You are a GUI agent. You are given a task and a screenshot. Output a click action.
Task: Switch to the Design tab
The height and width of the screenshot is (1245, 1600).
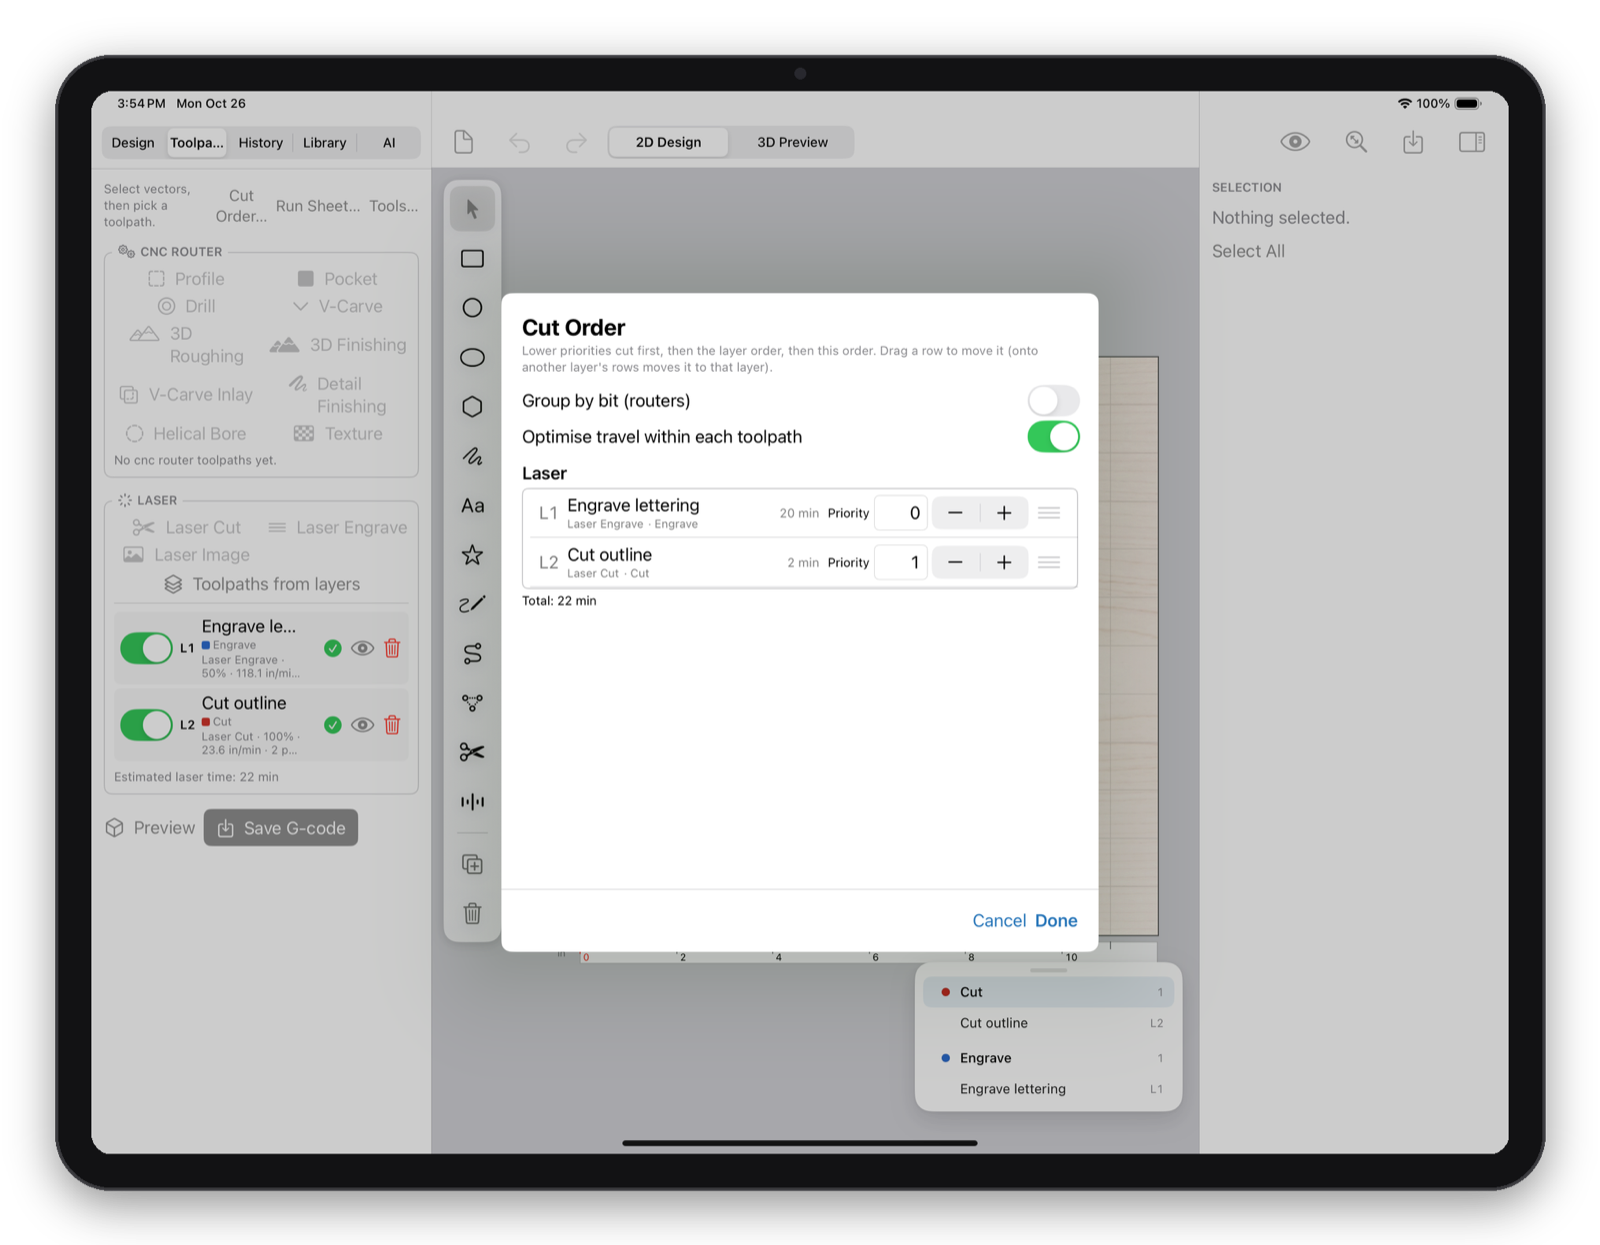[133, 143]
